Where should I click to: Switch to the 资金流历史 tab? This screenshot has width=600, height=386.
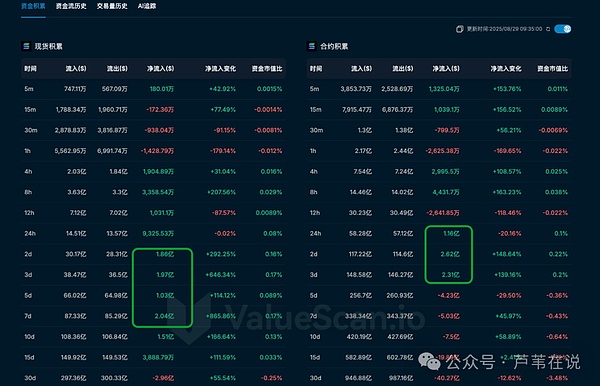point(71,6)
